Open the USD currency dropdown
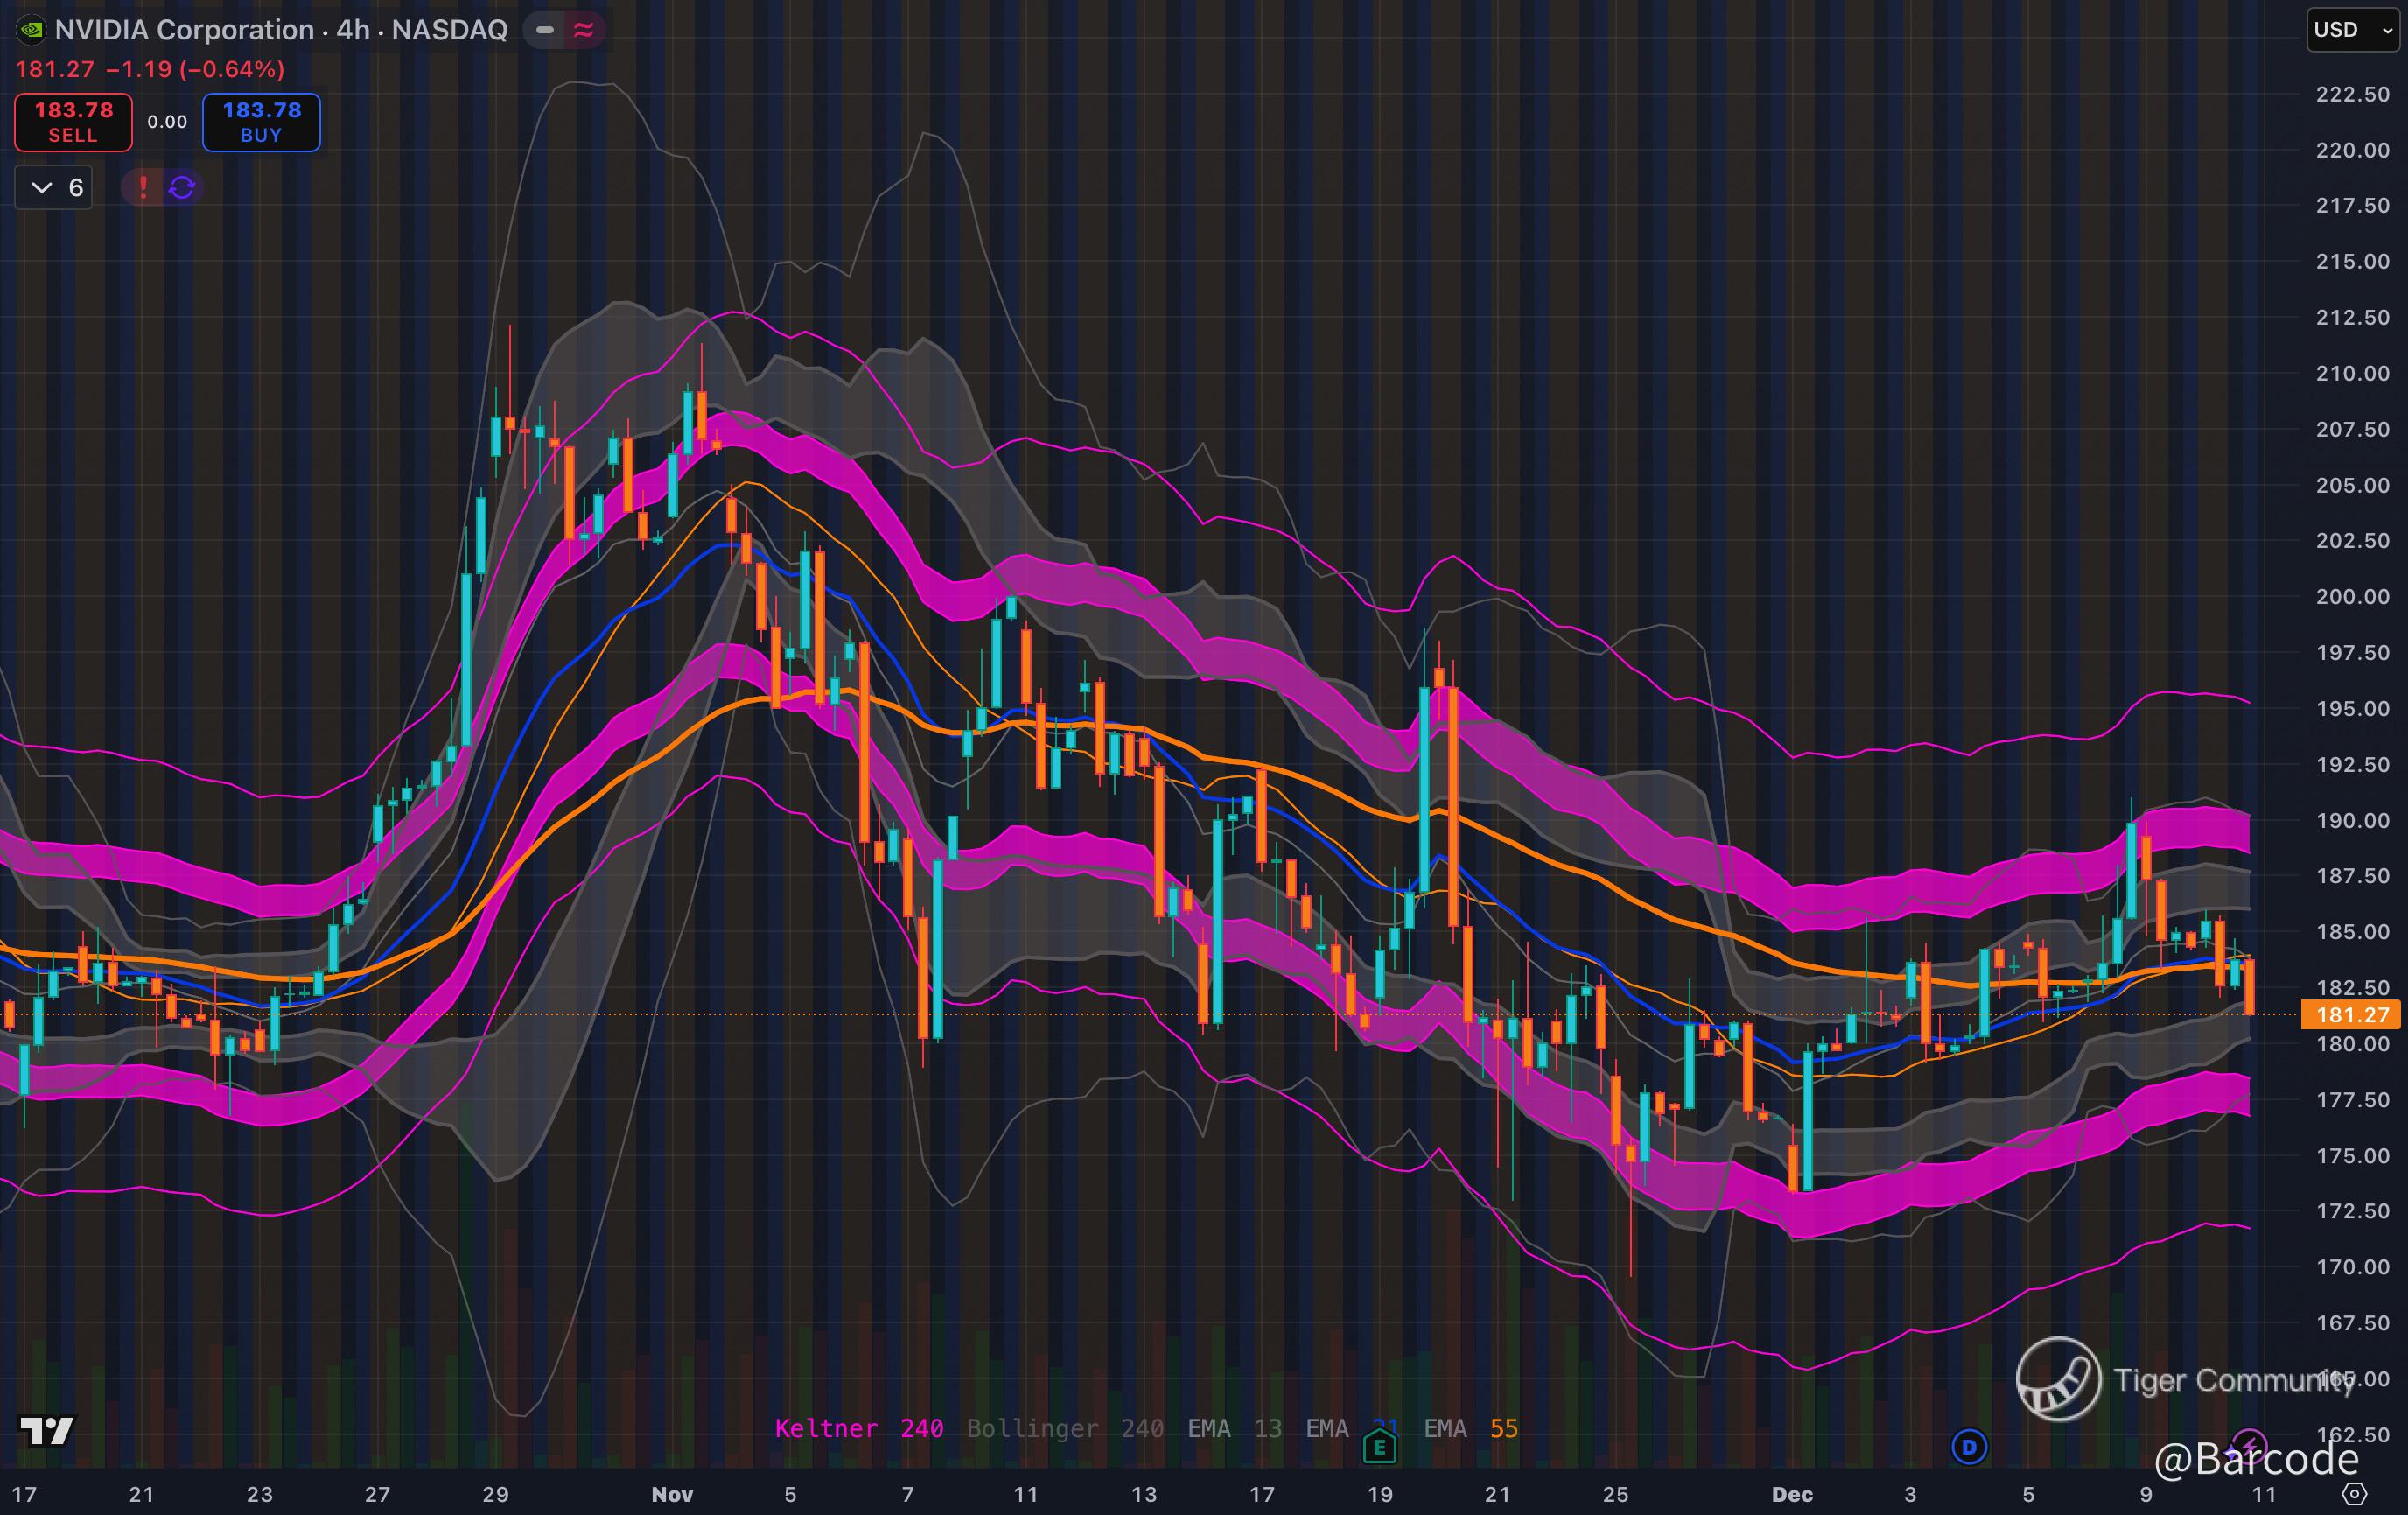 pyautogui.click(x=2352, y=30)
